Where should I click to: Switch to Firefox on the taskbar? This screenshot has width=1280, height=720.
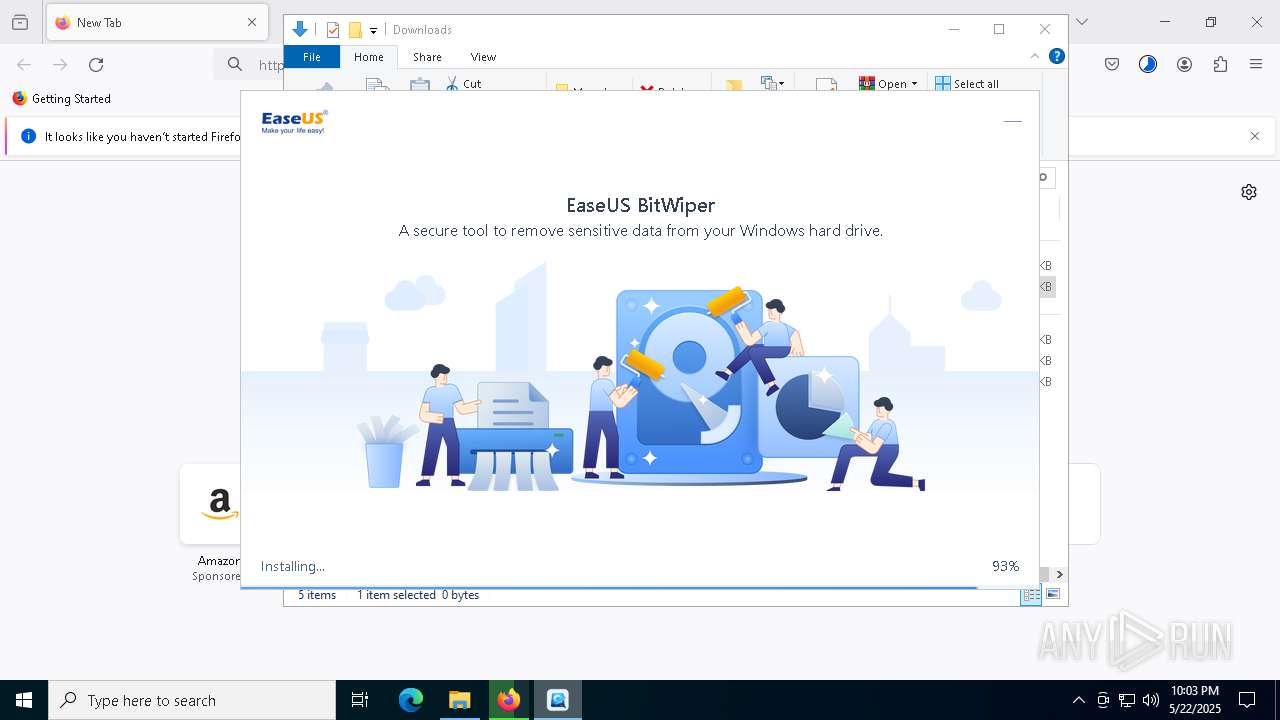509,700
